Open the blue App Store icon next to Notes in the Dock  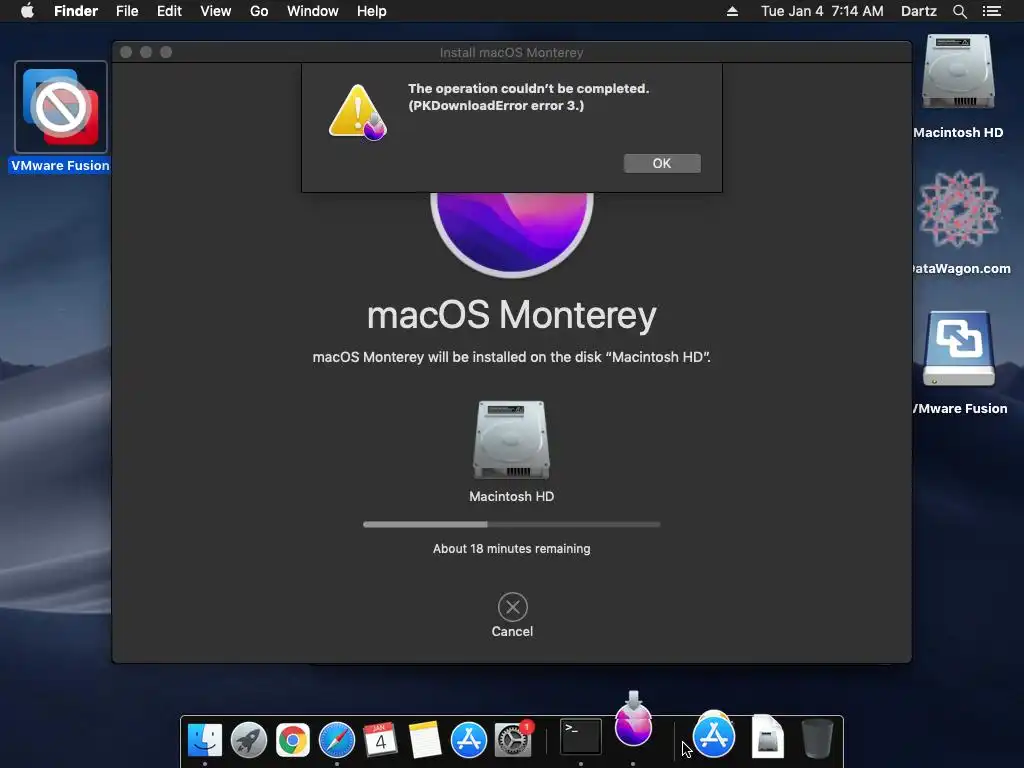(468, 740)
